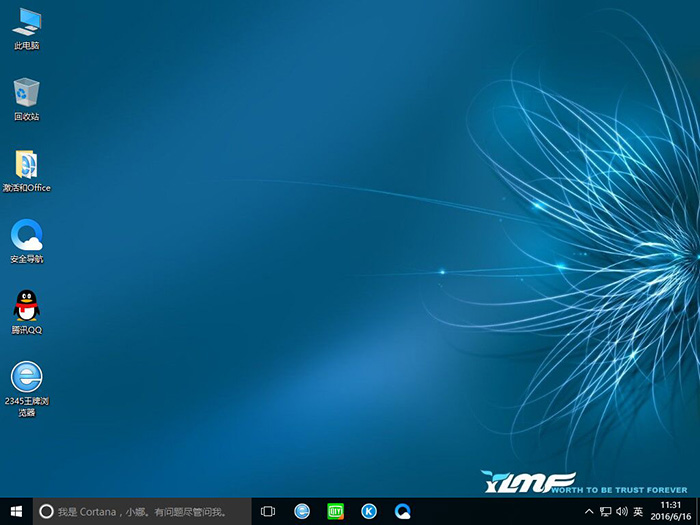Open the blue Q cloud taskbar icon
This screenshot has height=525, width=700.
pyautogui.click(x=402, y=511)
